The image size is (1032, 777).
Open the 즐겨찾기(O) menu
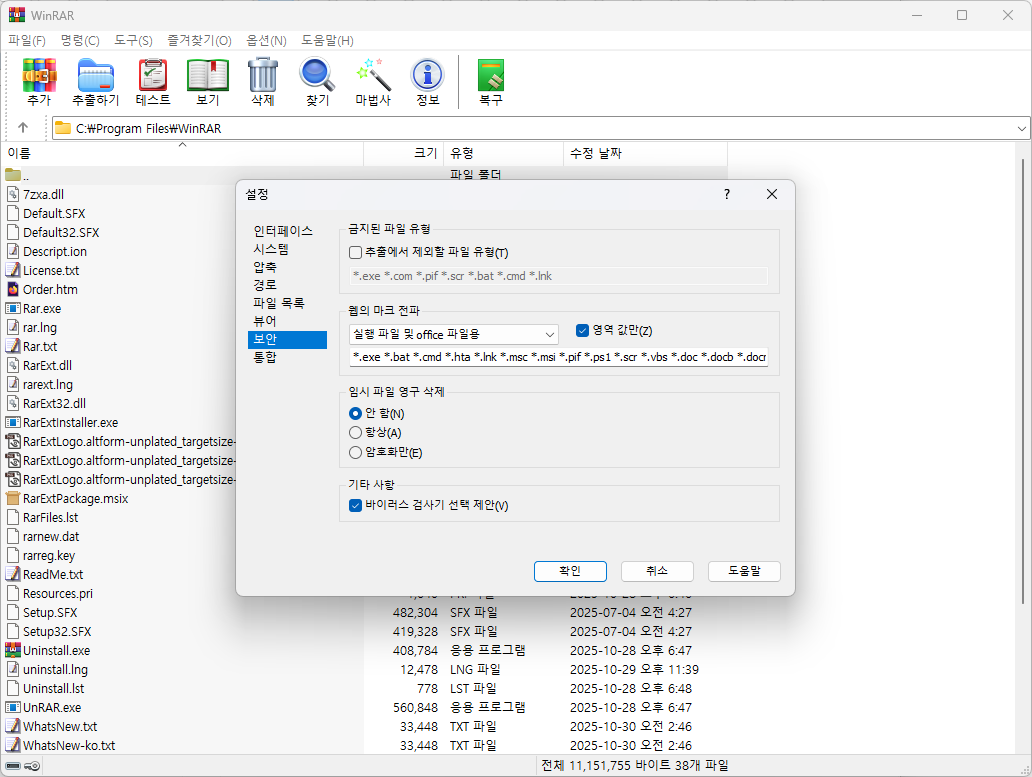coord(199,41)
